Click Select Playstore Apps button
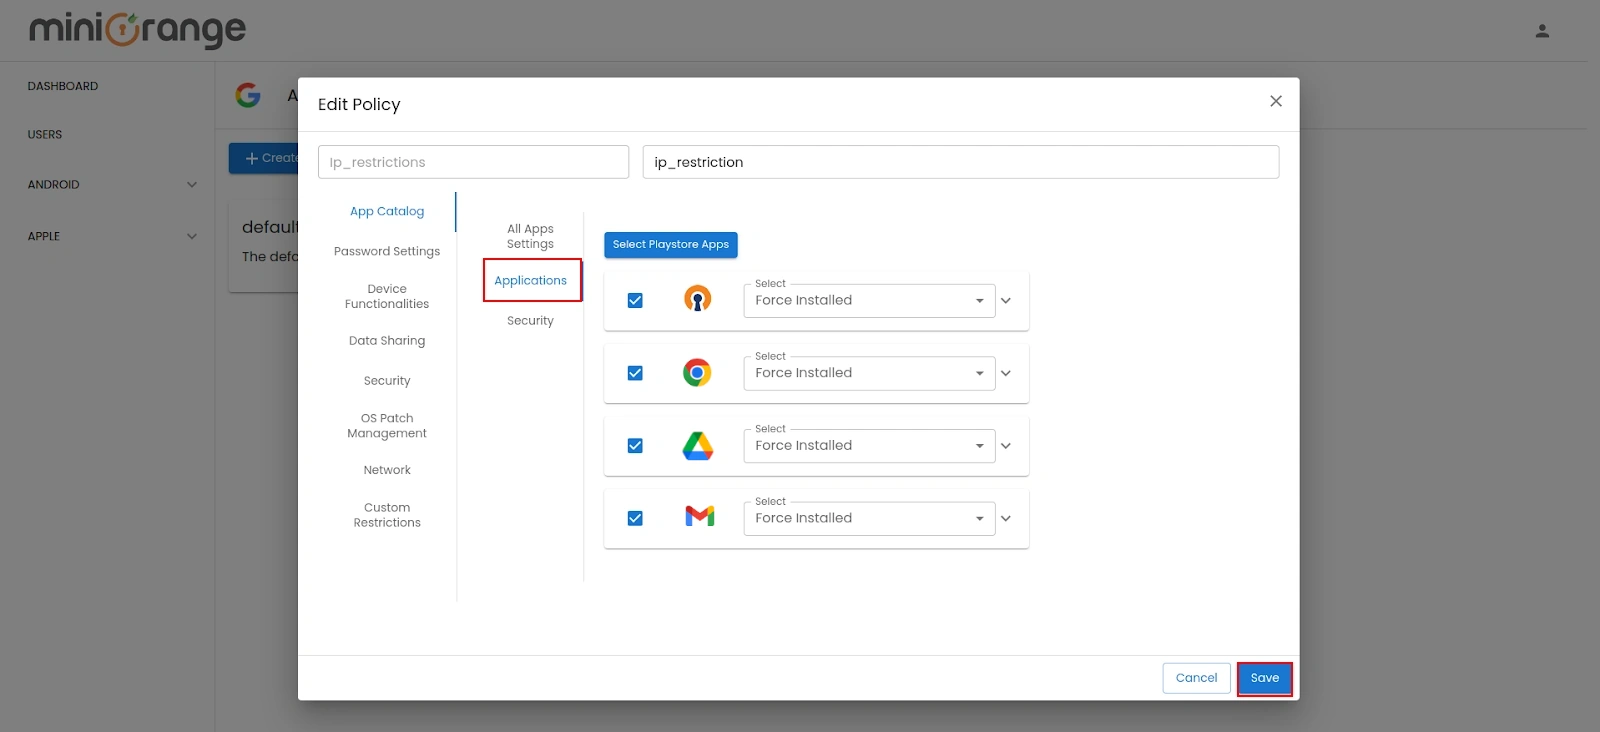Image resolution: width=1600 pixels, height=732 pixels. 671,245
